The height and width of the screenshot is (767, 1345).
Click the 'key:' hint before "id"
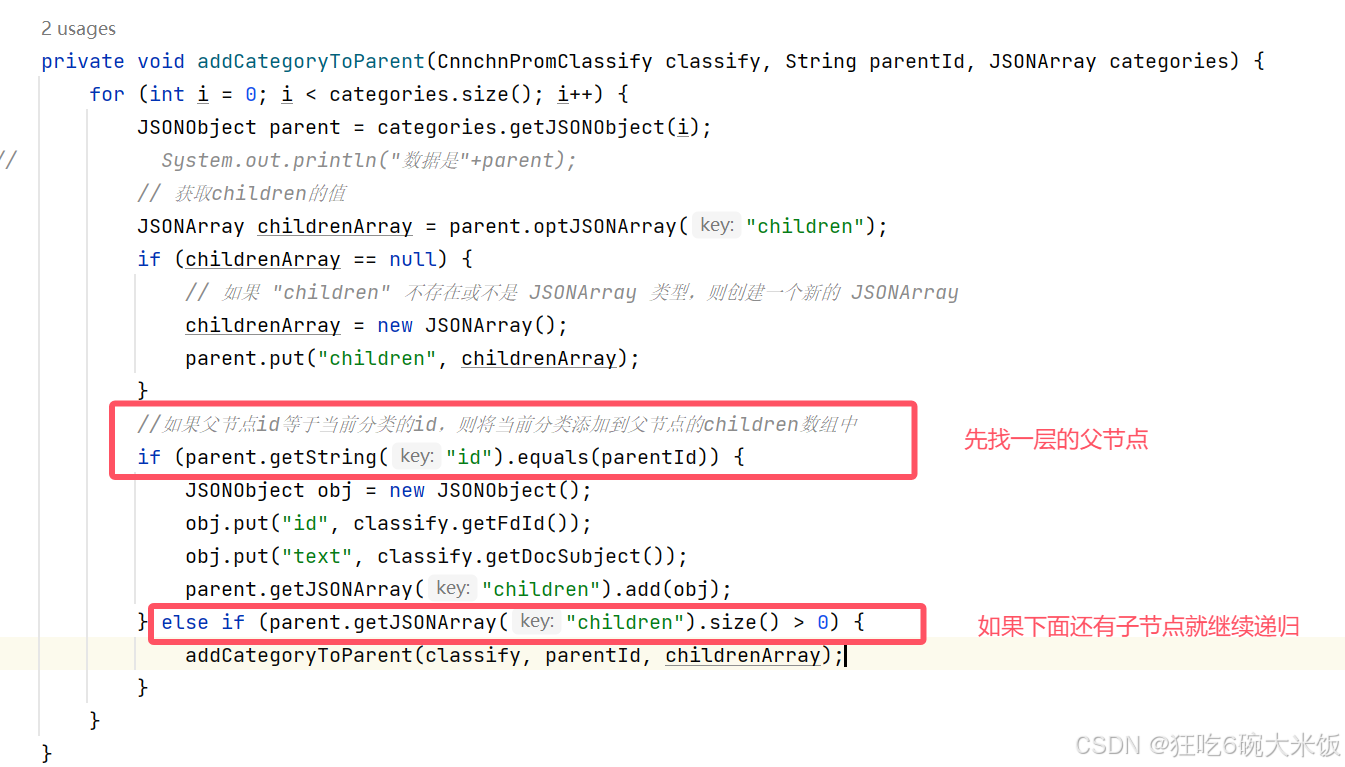tap(416, 456)
